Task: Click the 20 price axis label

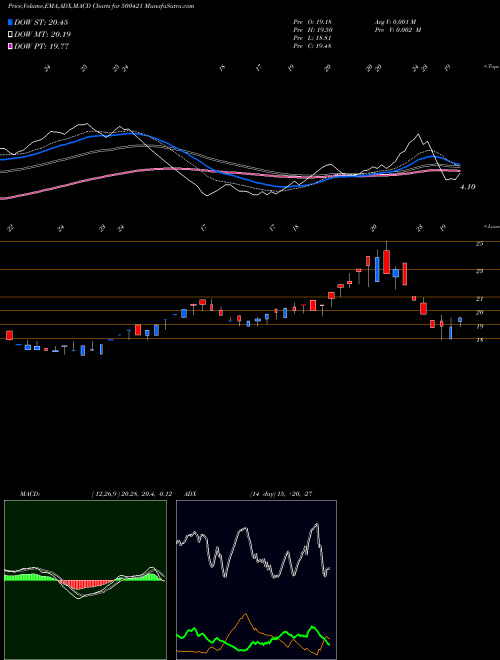Action: (479, 313)
